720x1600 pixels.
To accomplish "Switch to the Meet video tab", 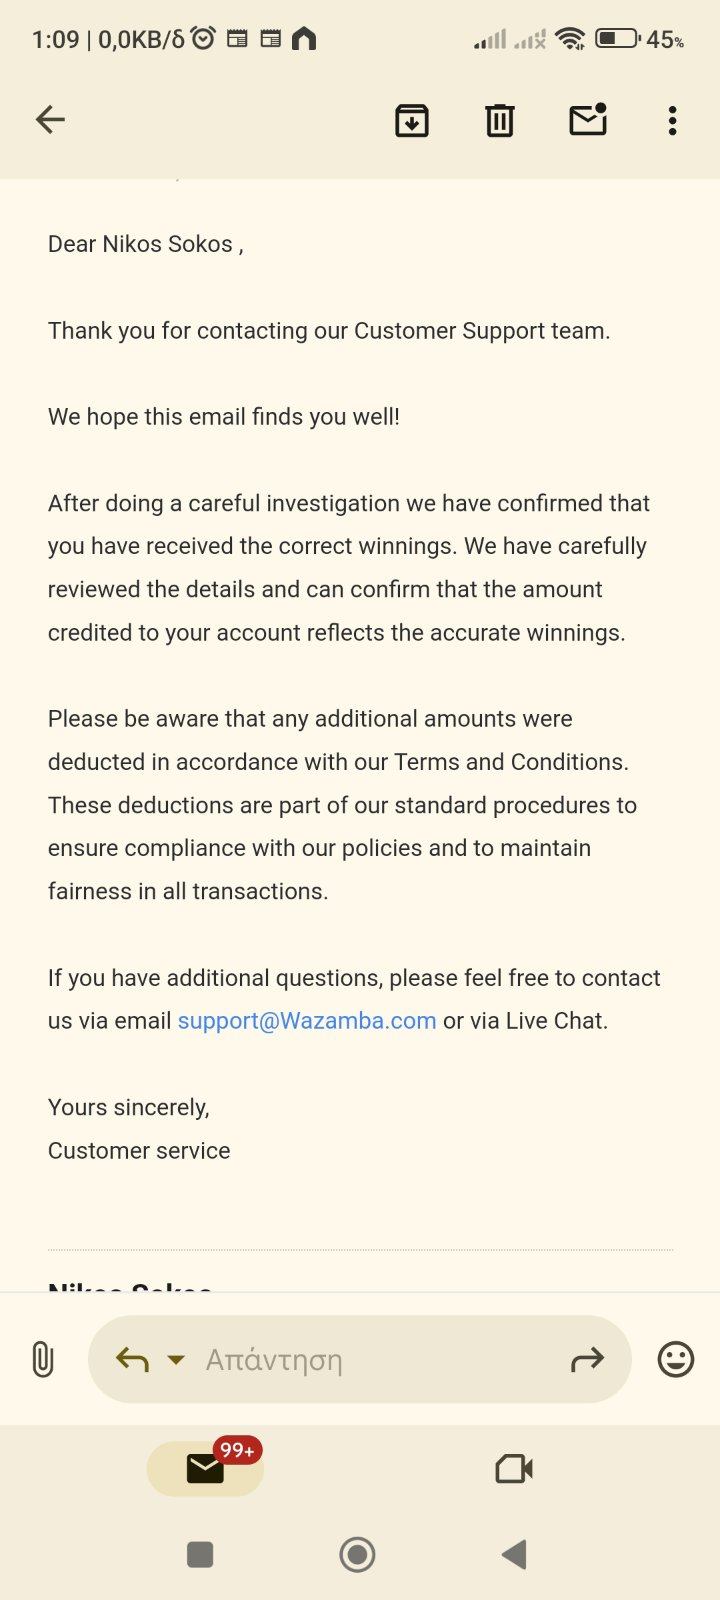I will (514, 1468).
